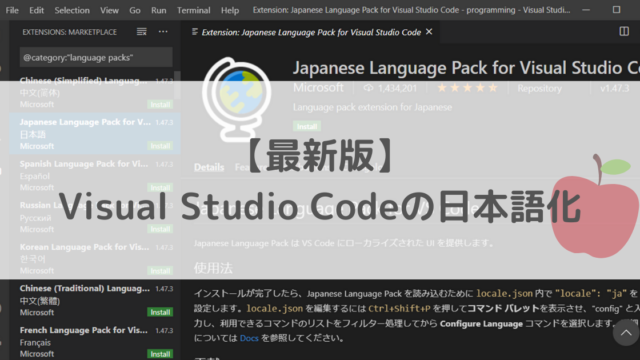Viewport: 640px width, 360px height.
Task: Select Japanese Language Pack list entry
Action: [x=95, y=134]
